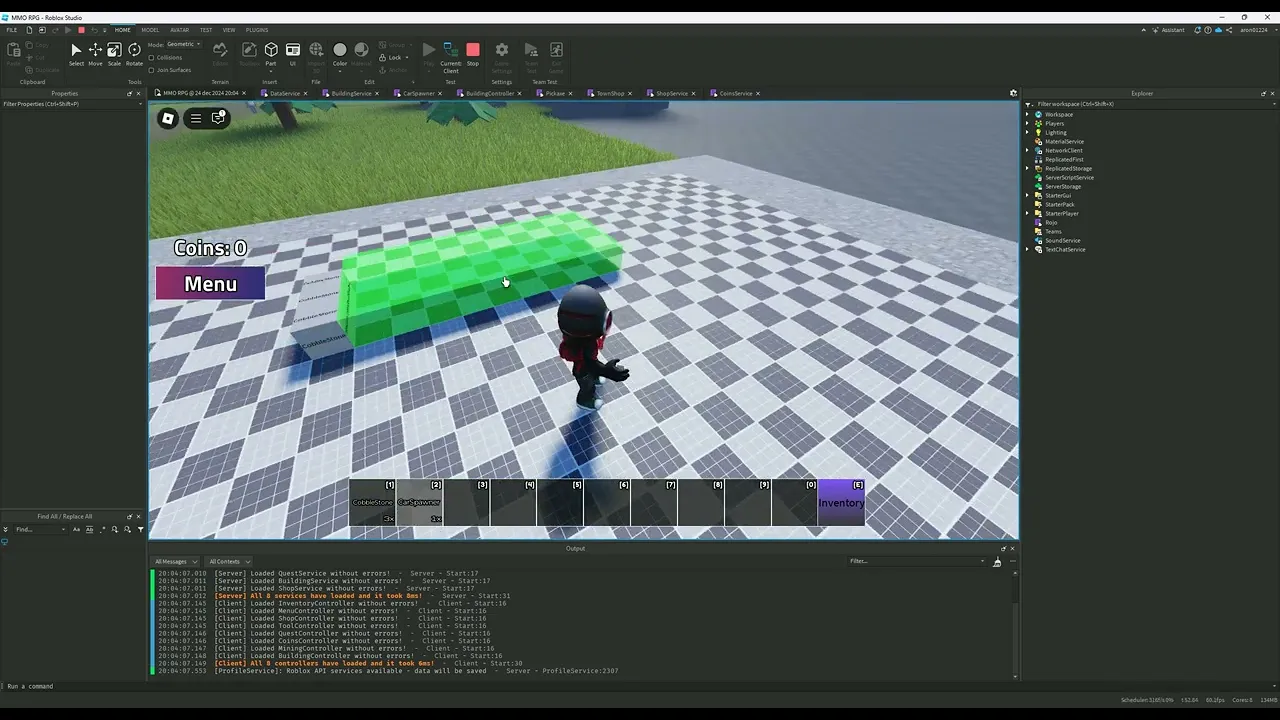
Task: Clear the Output log with the broom icon
Action: (997, 562)
